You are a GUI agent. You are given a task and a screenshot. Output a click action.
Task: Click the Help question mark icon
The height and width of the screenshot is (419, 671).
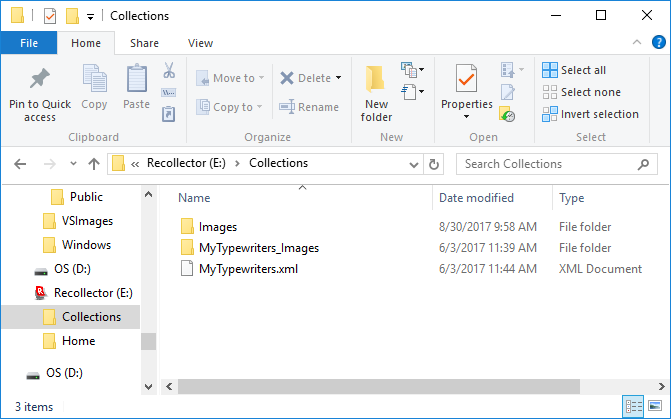(657, 43)
